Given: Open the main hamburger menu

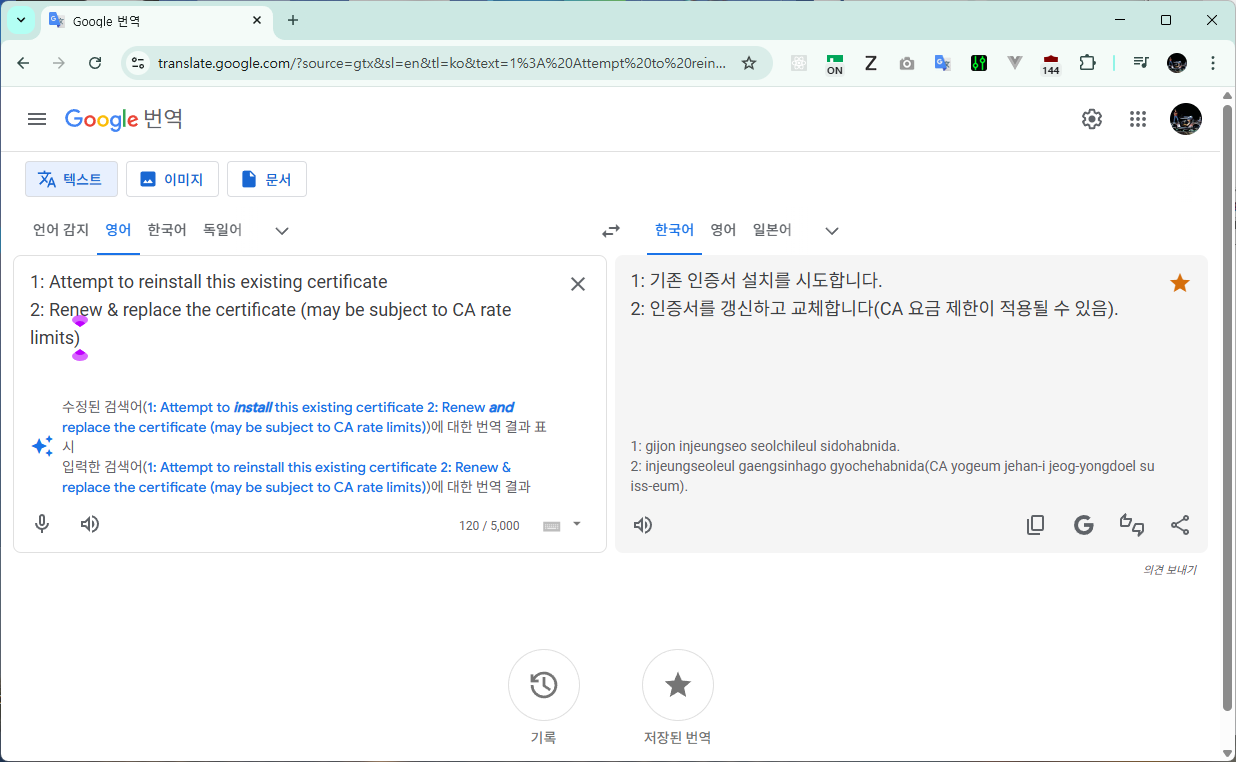Looking at the screenshot, I should pos(37,119).
